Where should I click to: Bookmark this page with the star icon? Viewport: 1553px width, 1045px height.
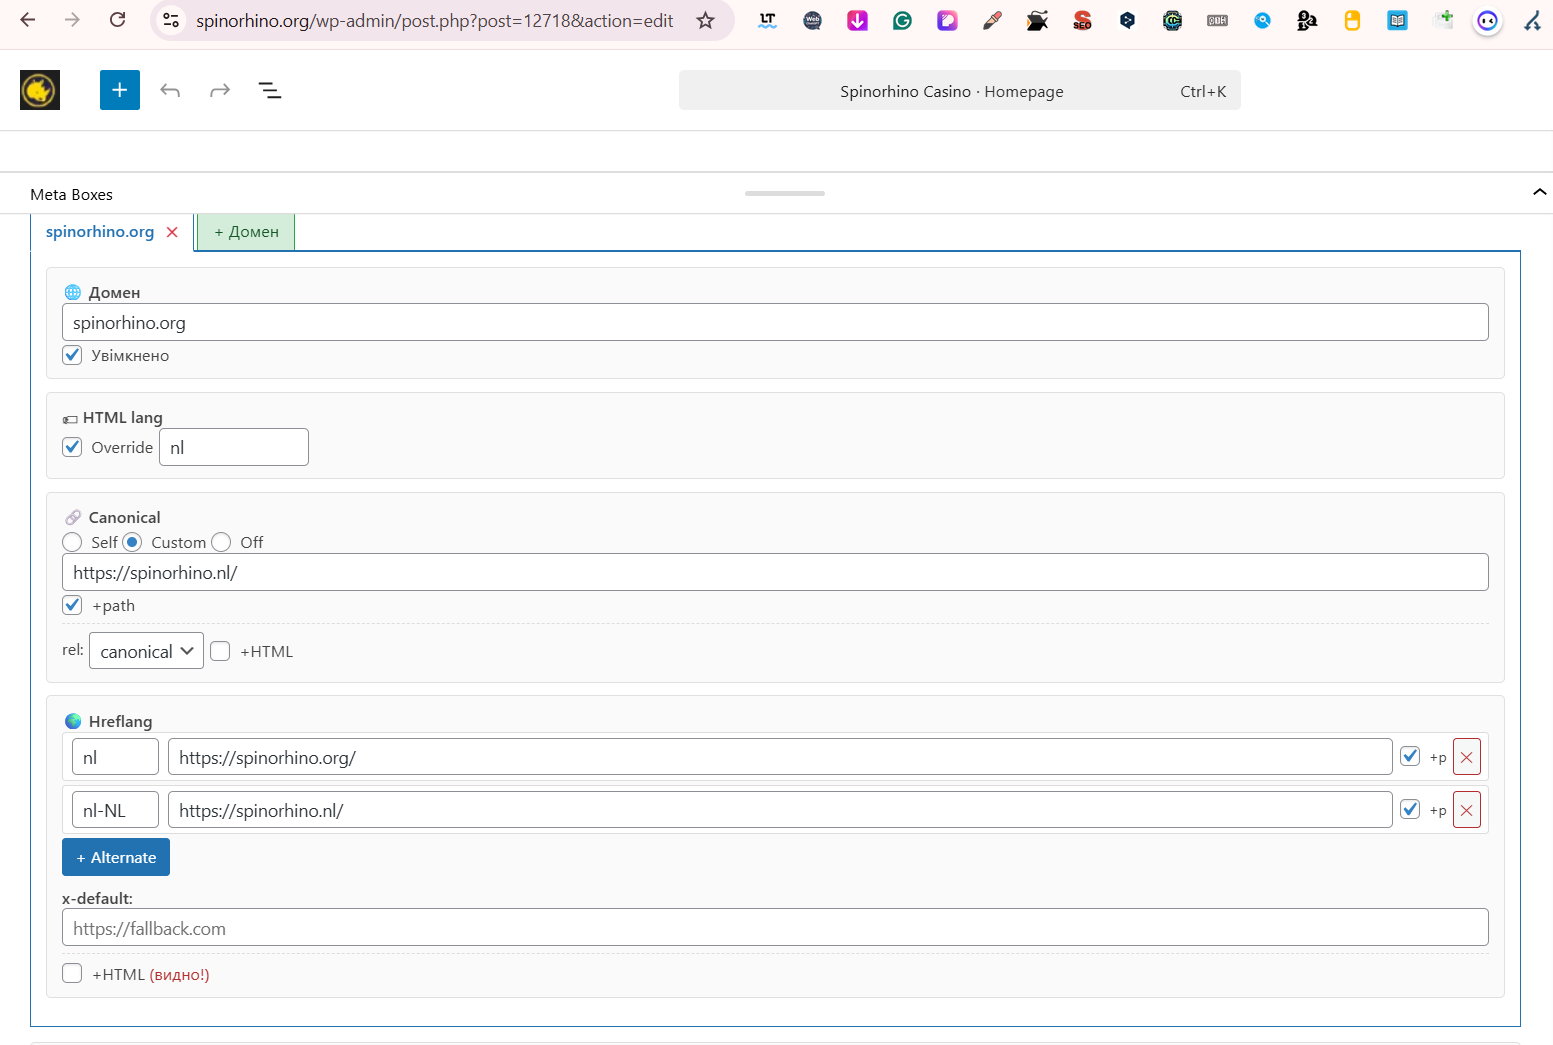click(x=705, y=20)
